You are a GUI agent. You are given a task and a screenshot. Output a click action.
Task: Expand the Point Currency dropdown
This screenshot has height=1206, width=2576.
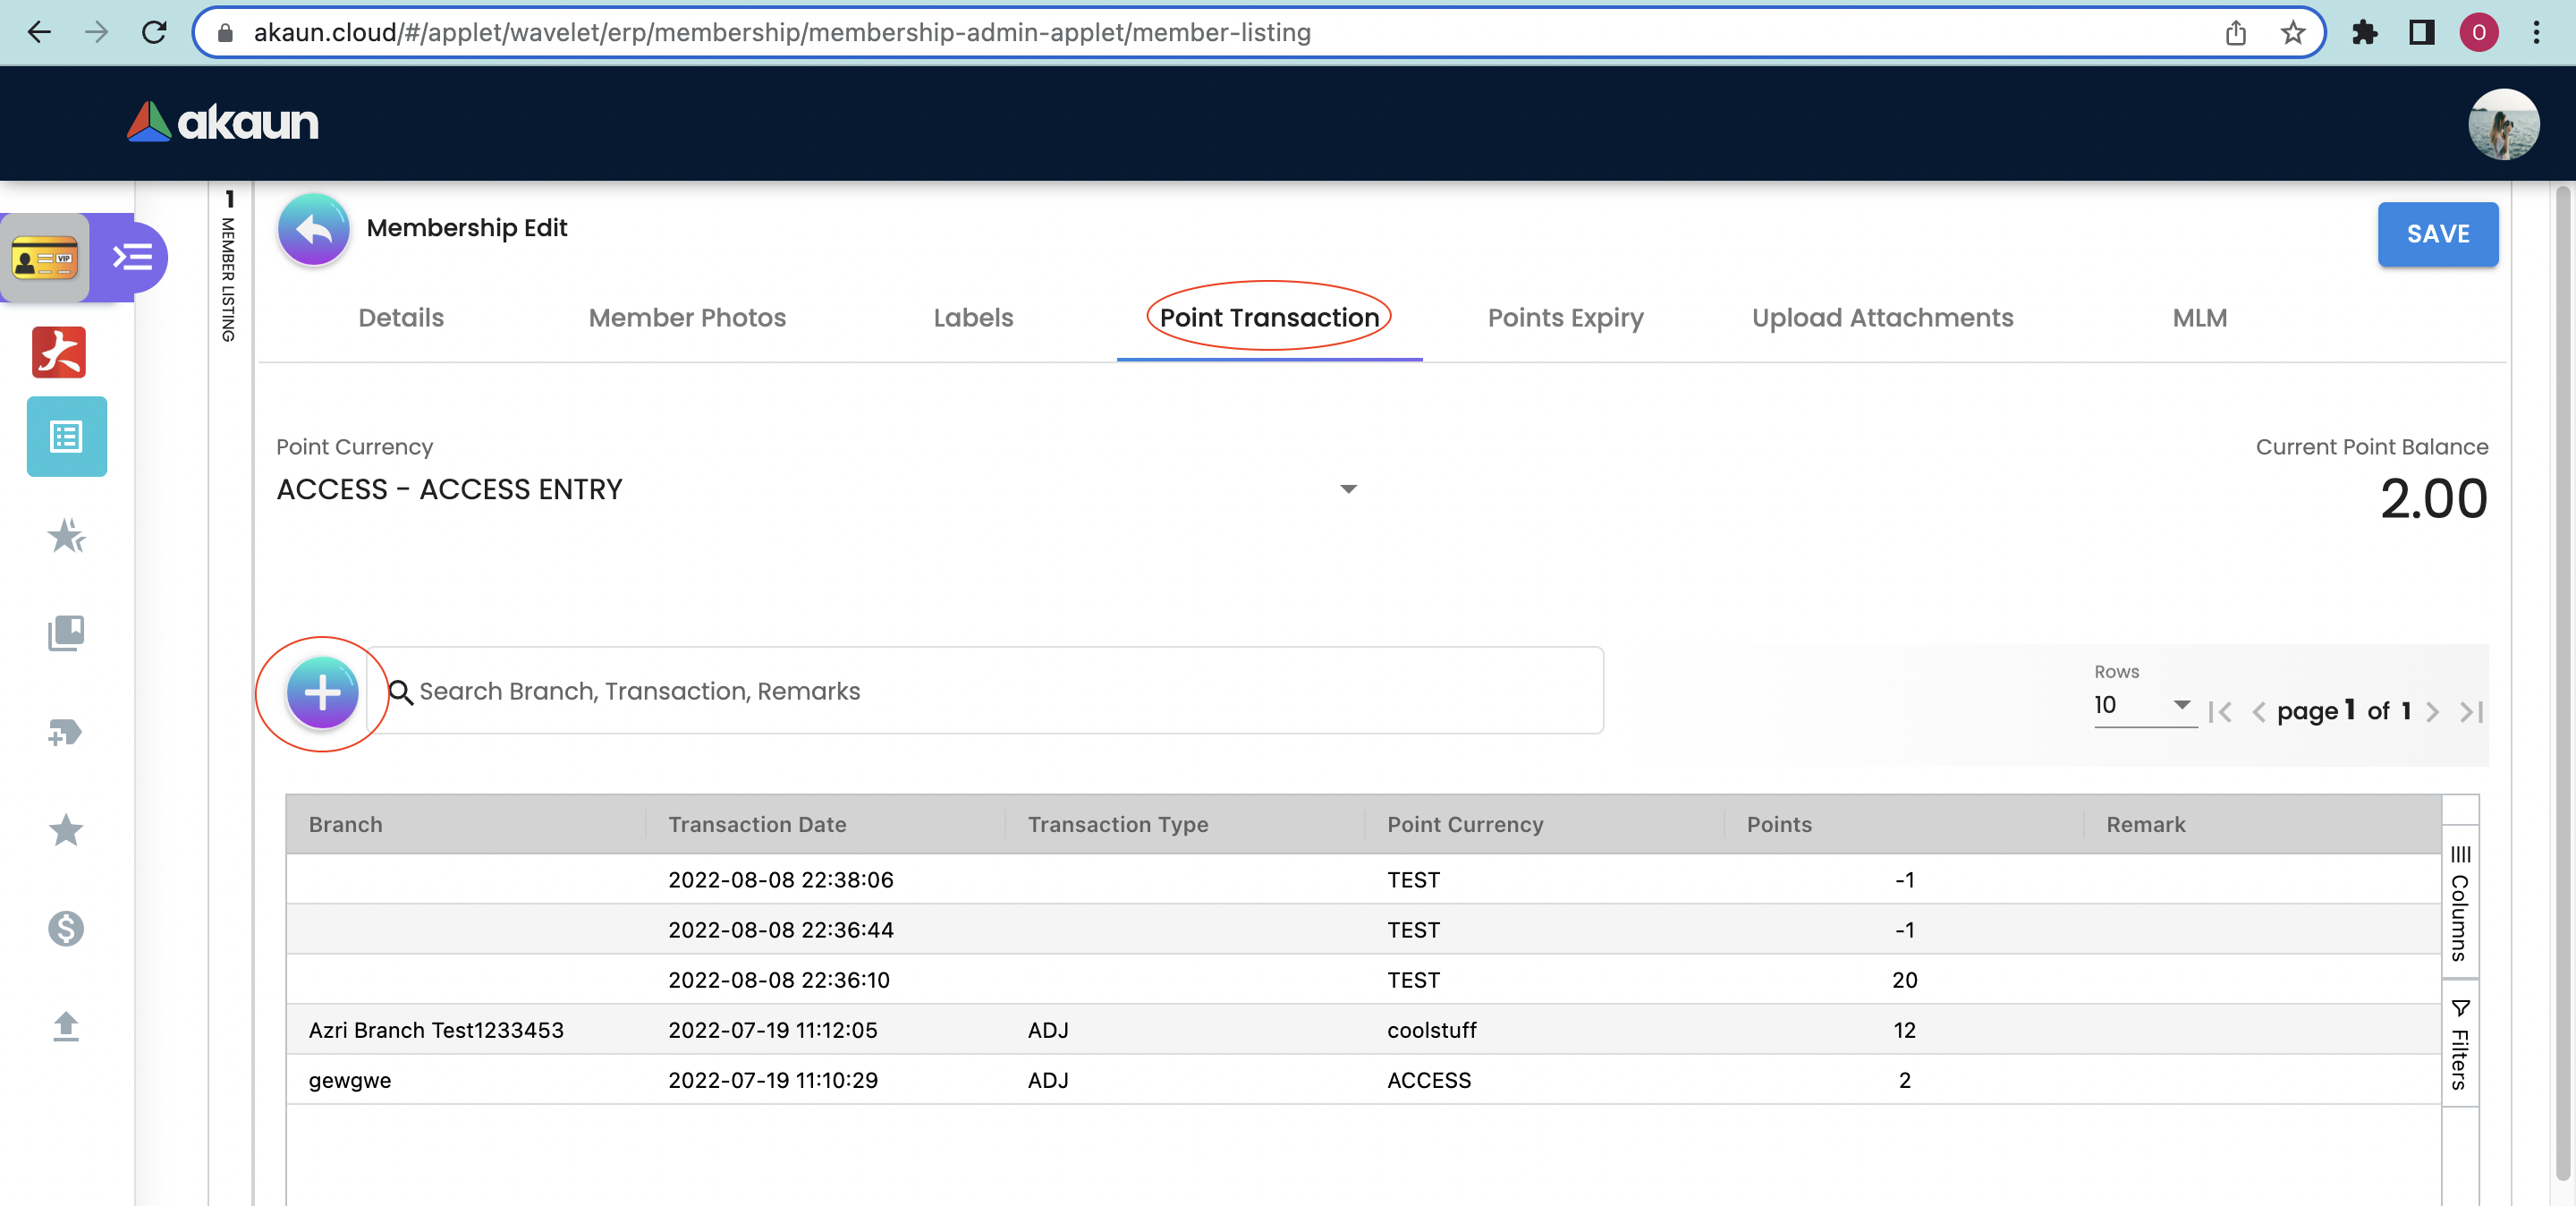1348,489
